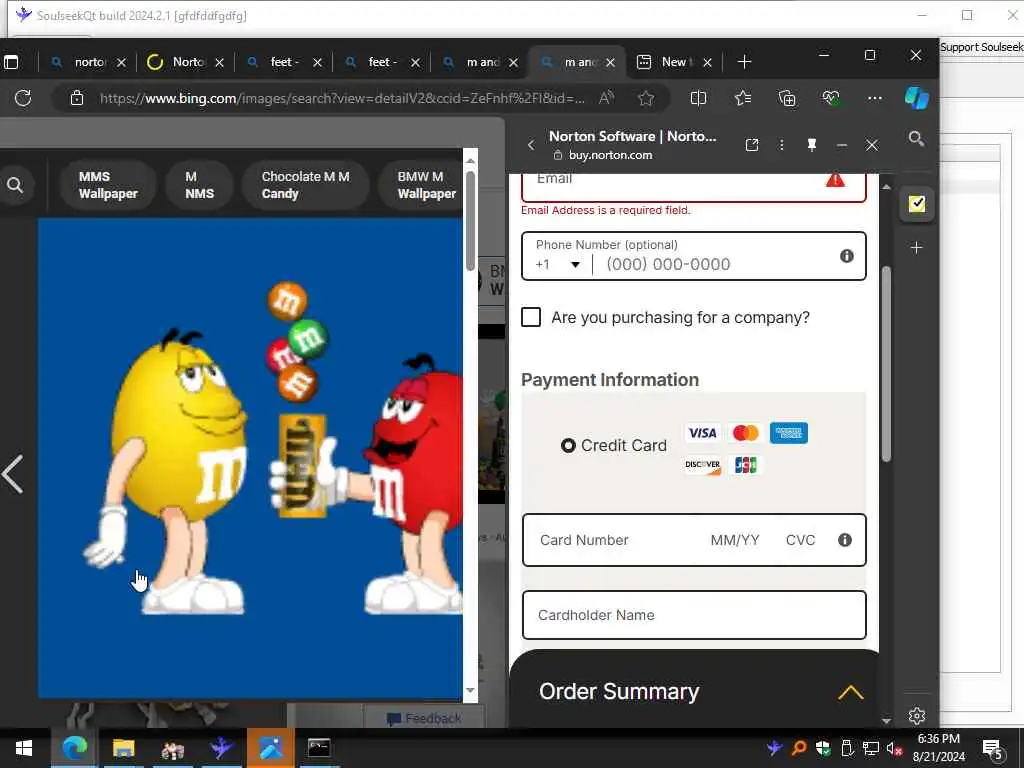The width and height of the screenshot is (1024, 768).
Task: Click the Email input field
Action: (x=694, y=186)
